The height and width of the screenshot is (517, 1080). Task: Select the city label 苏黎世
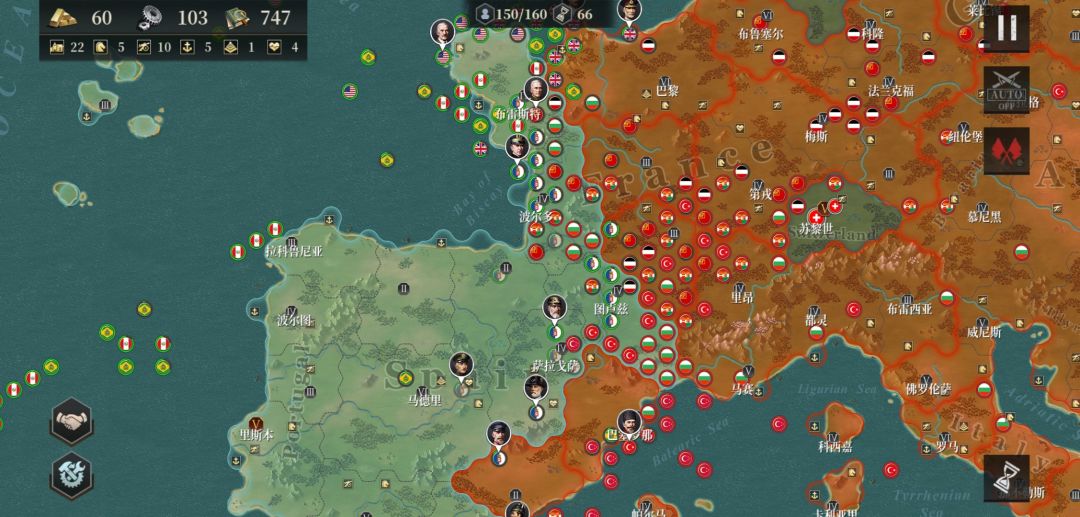pos(816,228)
